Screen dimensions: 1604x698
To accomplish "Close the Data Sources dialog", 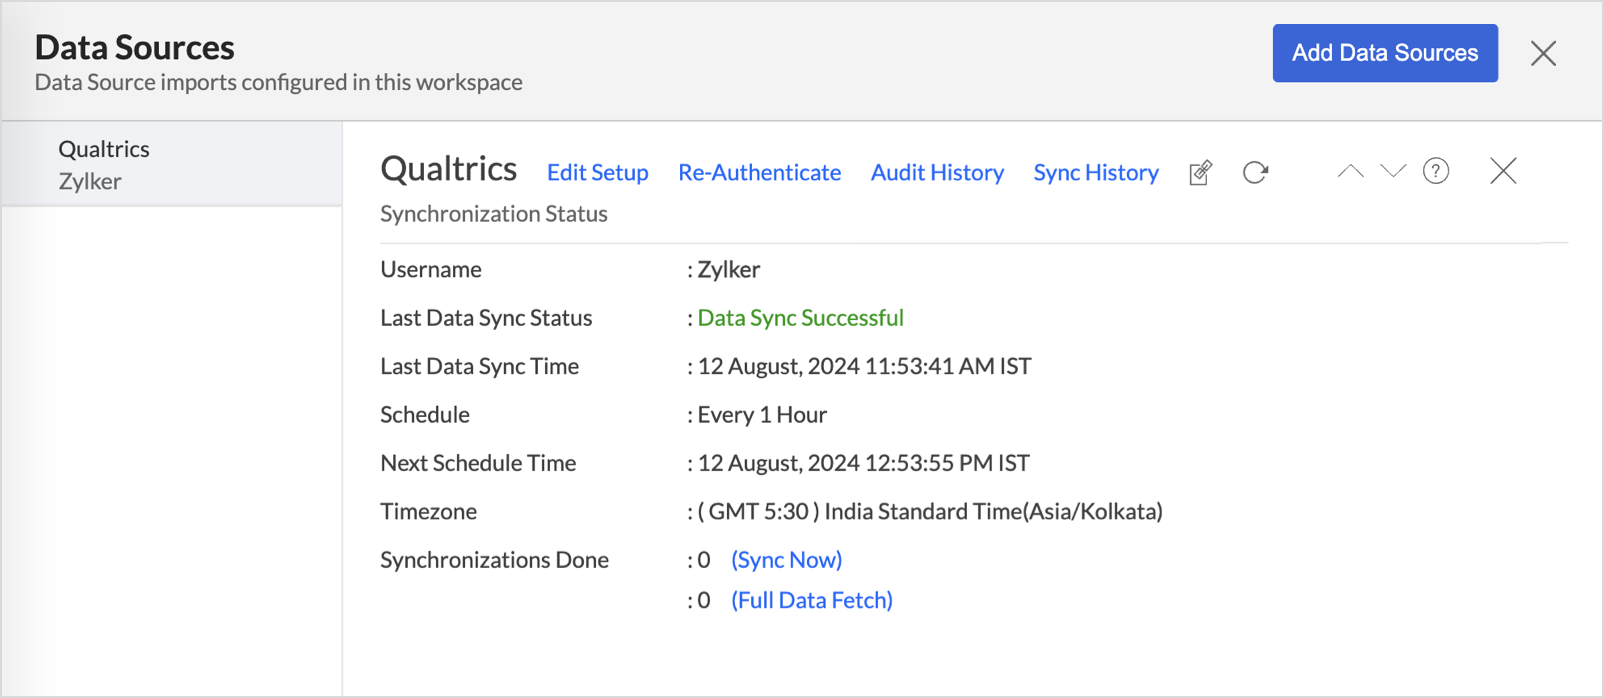I will coord(1543,53).
